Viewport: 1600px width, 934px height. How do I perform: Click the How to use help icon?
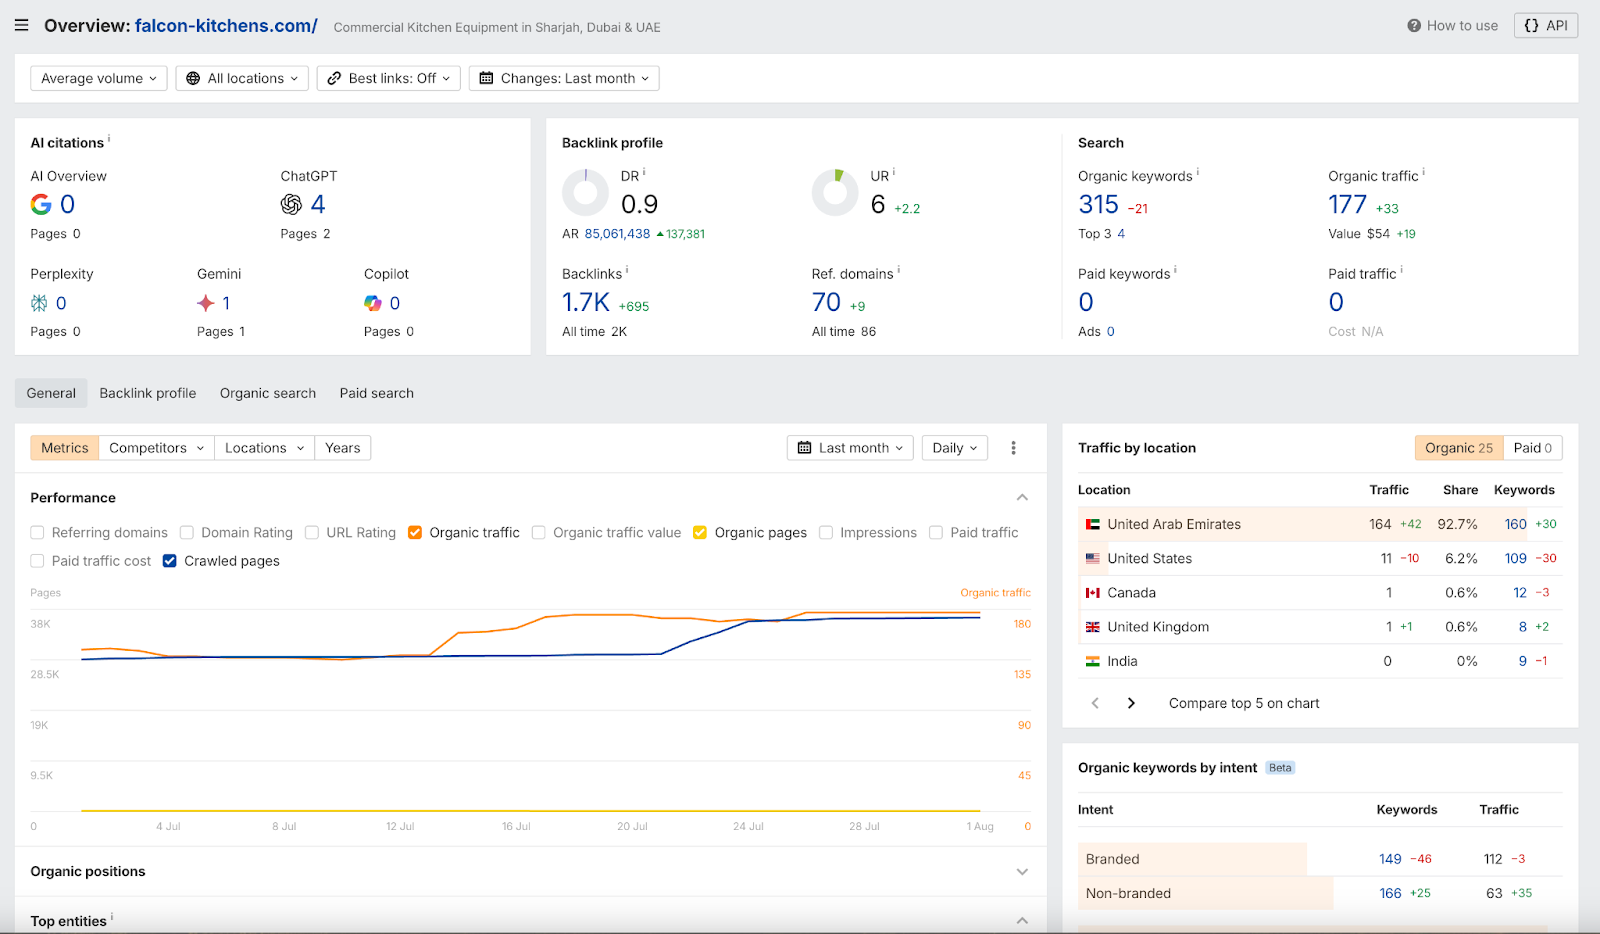(1413, 26)
